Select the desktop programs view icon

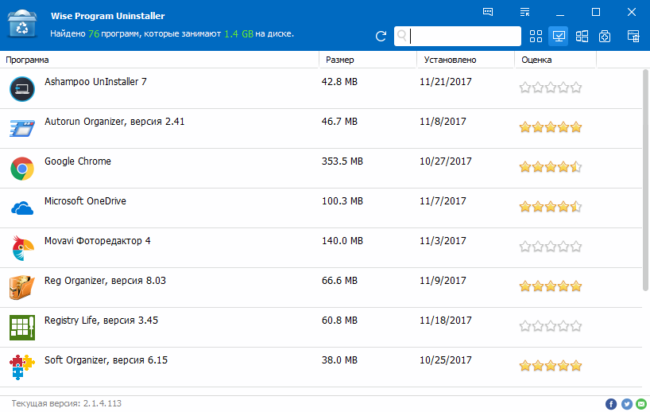point(558,36)
